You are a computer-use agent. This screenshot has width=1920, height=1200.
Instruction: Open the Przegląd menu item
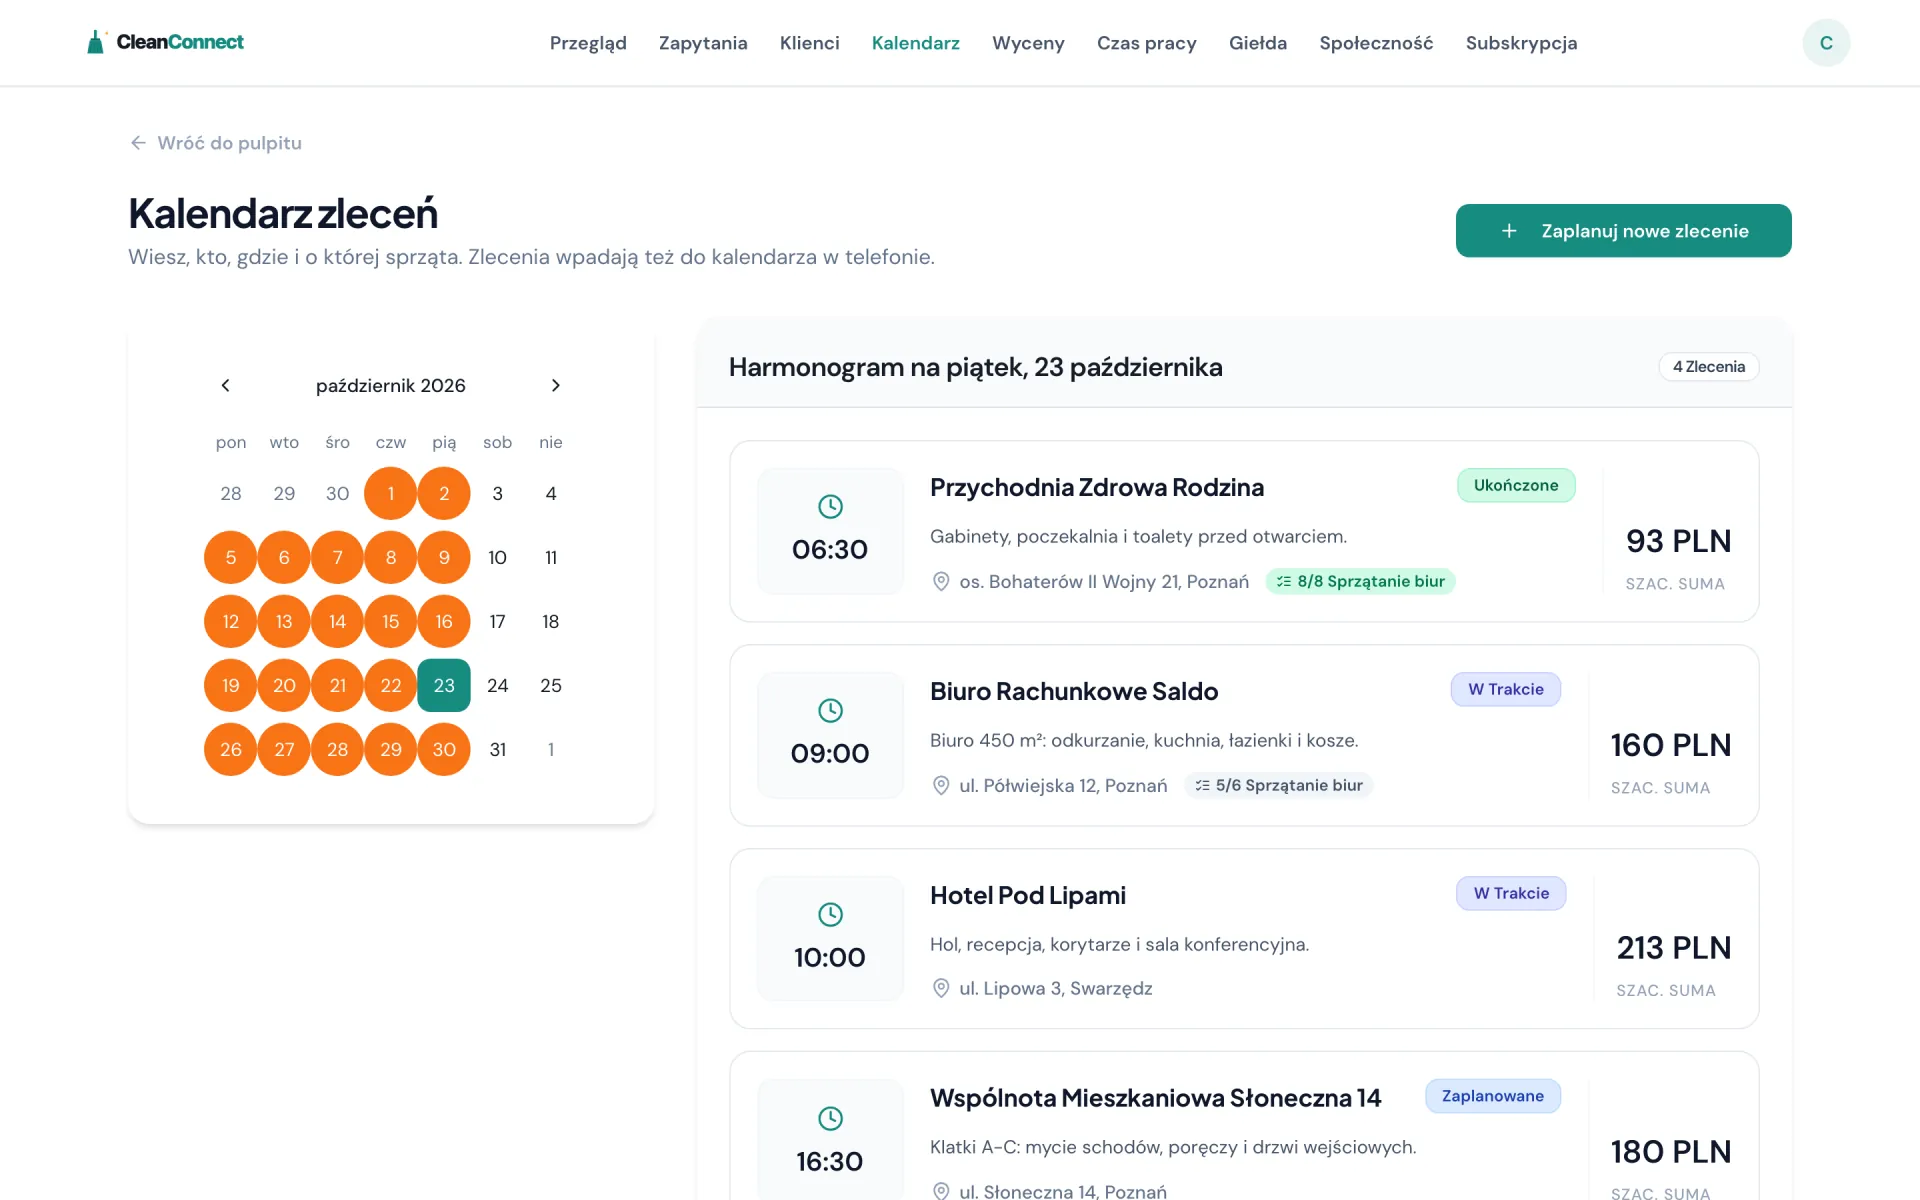click(588, 43)
